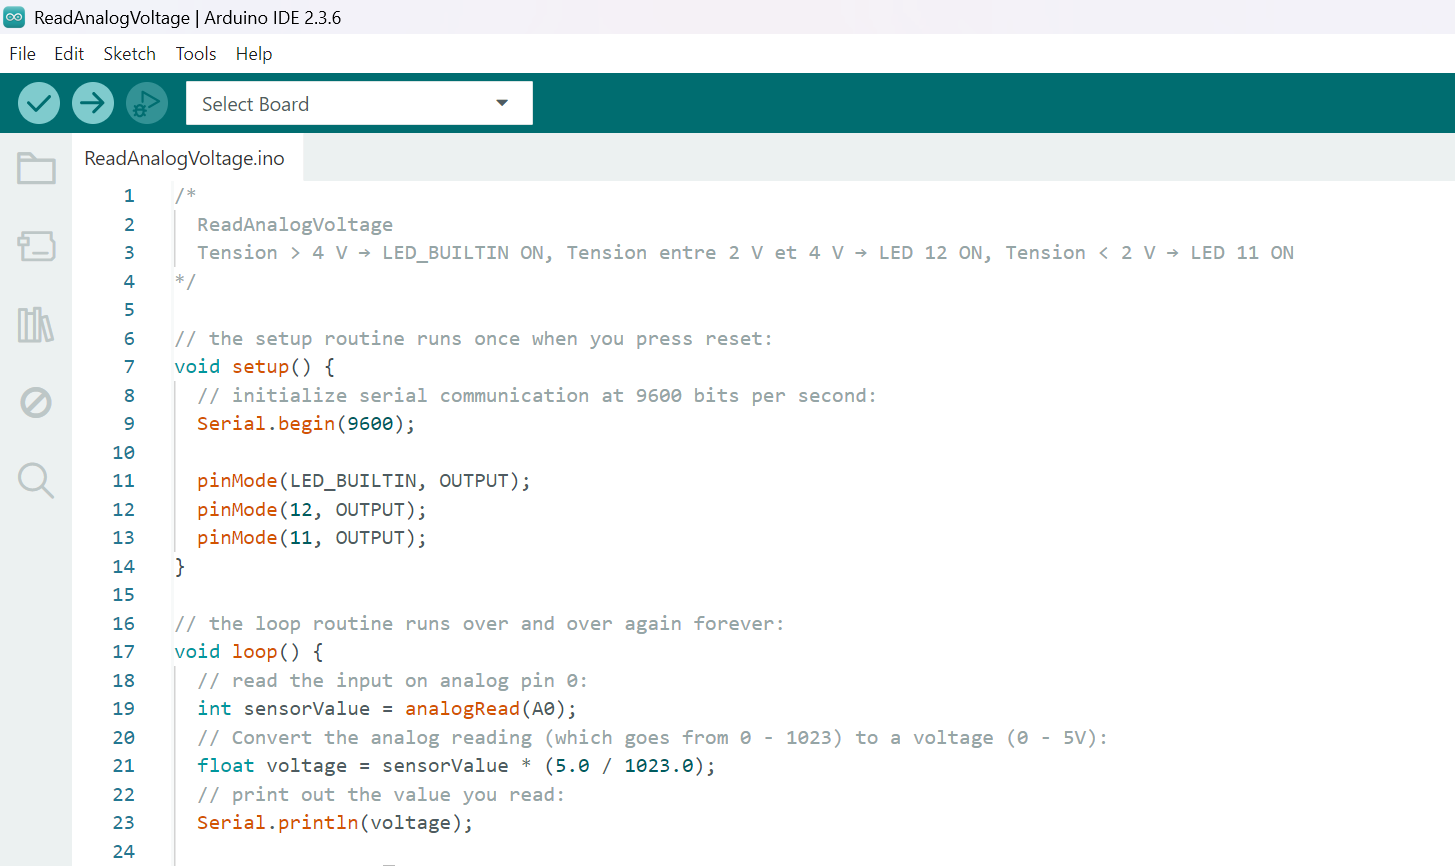This screenshot has height=866, width=1455.
Task: Click the Arduino logo in the title bar
Action: click(x=15, y=17)
